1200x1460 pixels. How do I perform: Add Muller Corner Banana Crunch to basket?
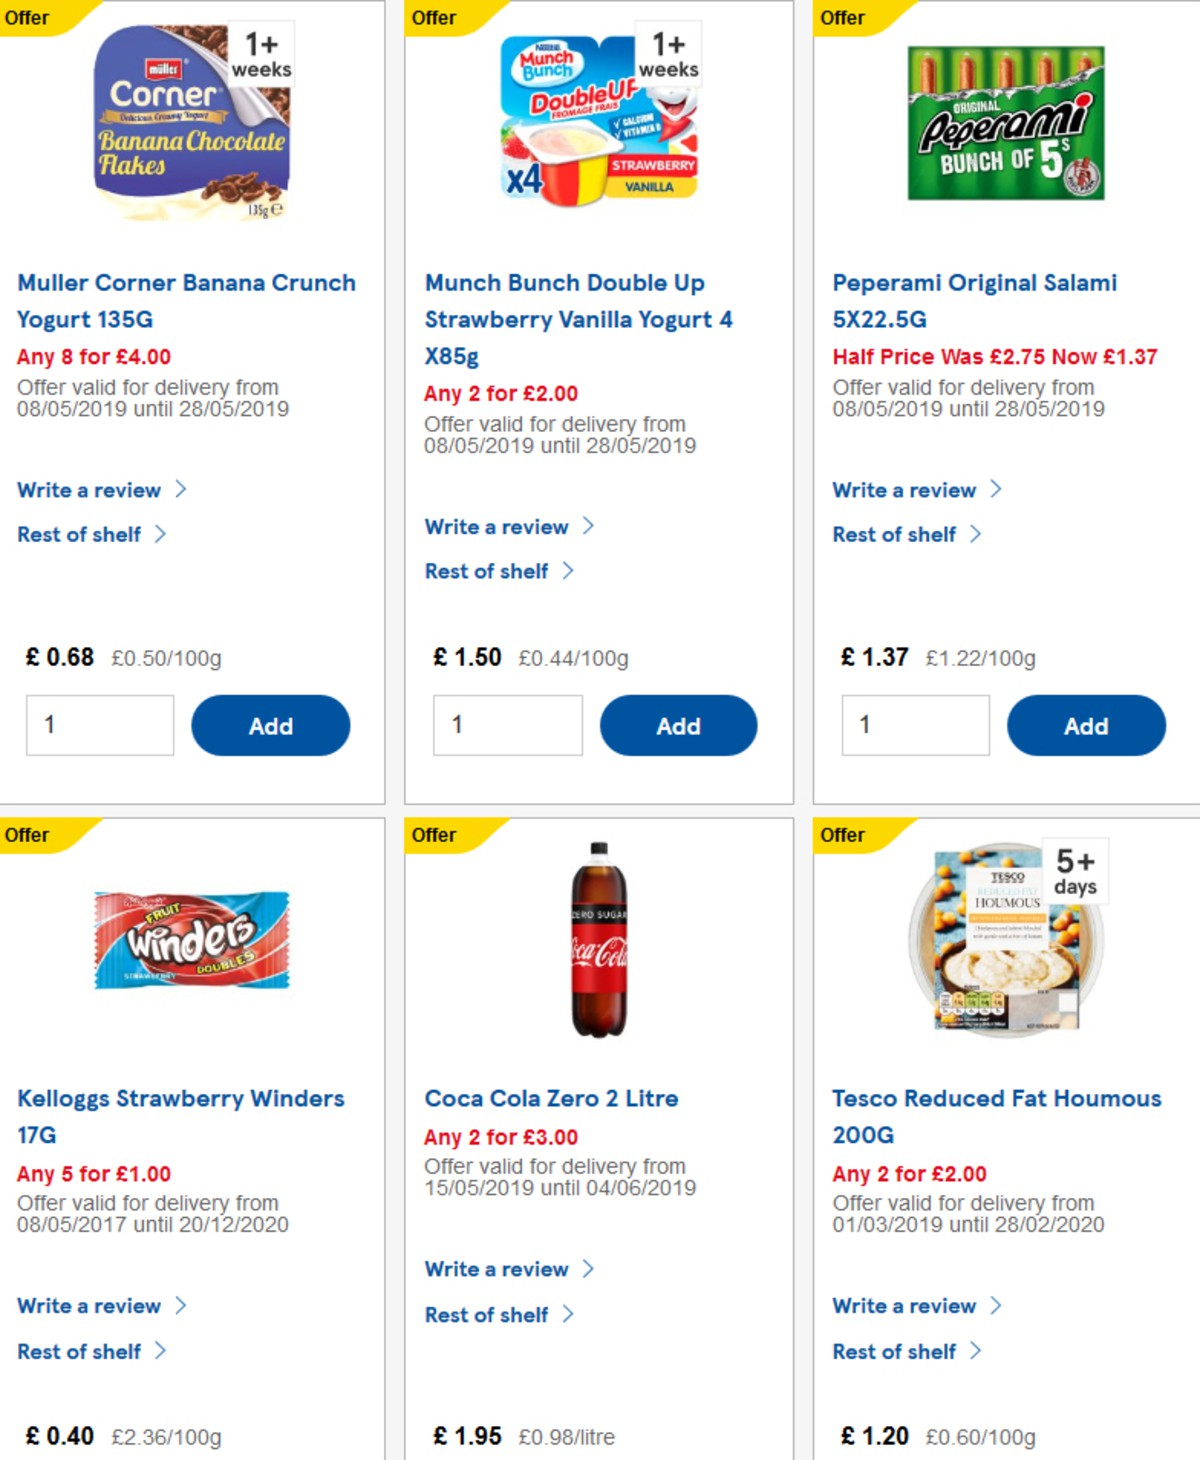click(x=270, y=726)
